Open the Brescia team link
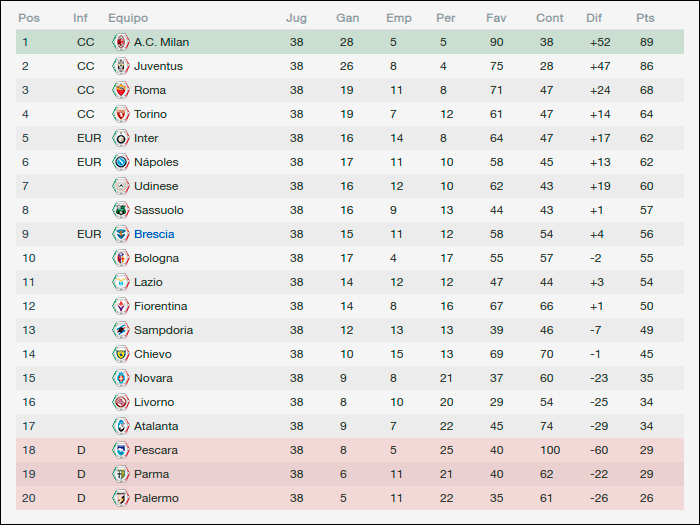Image resolution: width=700 pixels, height=525 pixels. [154, 234]
